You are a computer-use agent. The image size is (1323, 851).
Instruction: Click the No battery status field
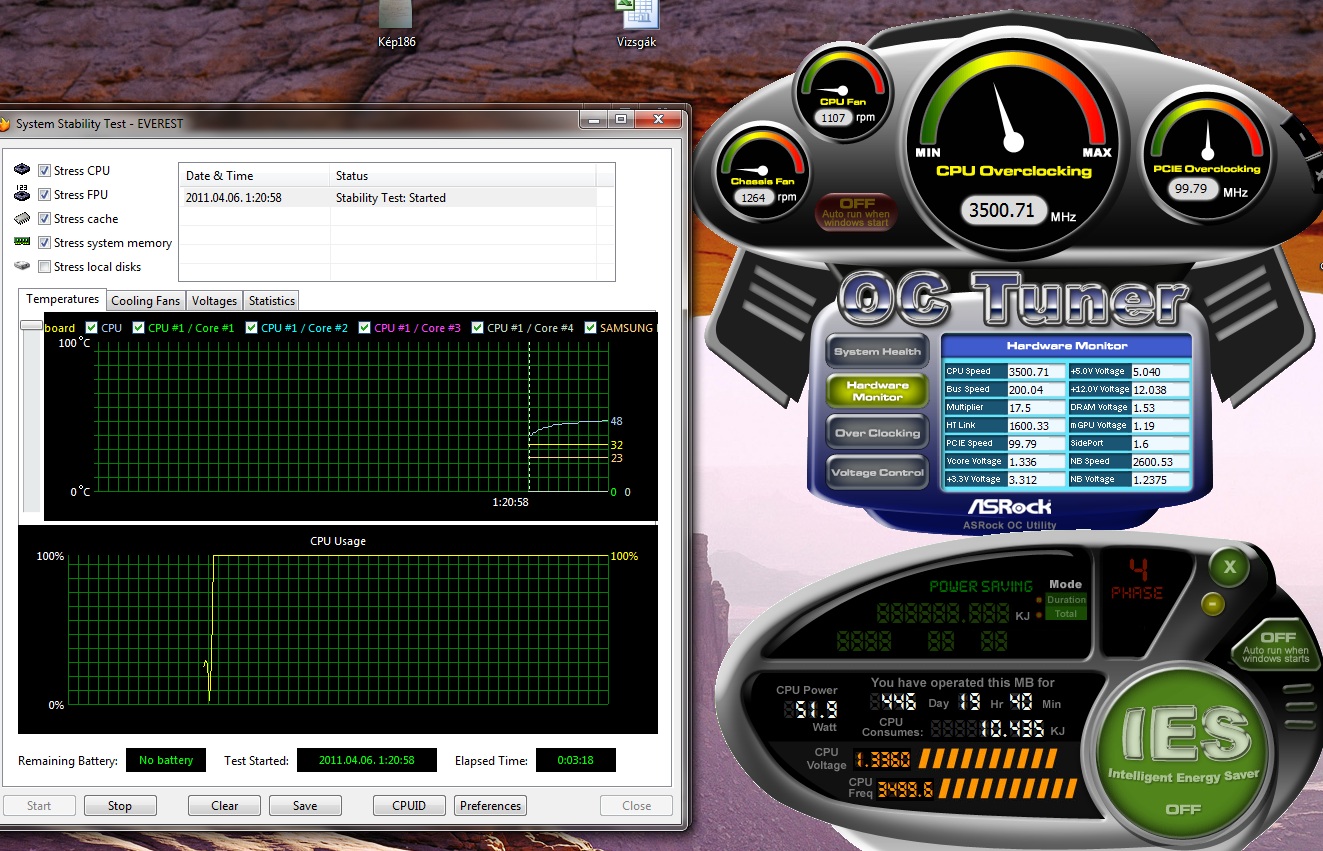(x=166, y=761)
